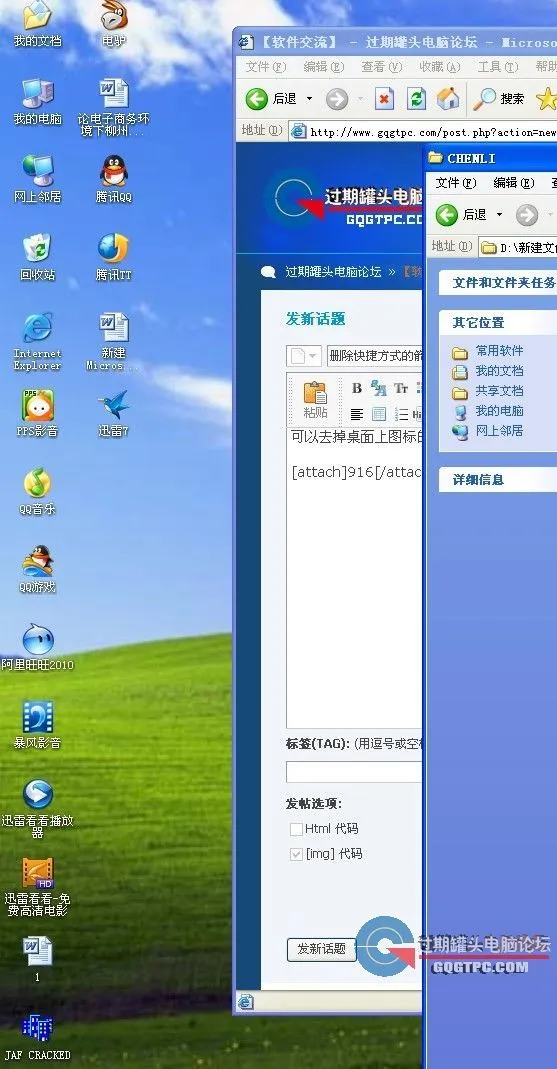Click the 发新话题 submit button
The width and height of the screenshot is (557, 1069).
click(x=322, y=949)
